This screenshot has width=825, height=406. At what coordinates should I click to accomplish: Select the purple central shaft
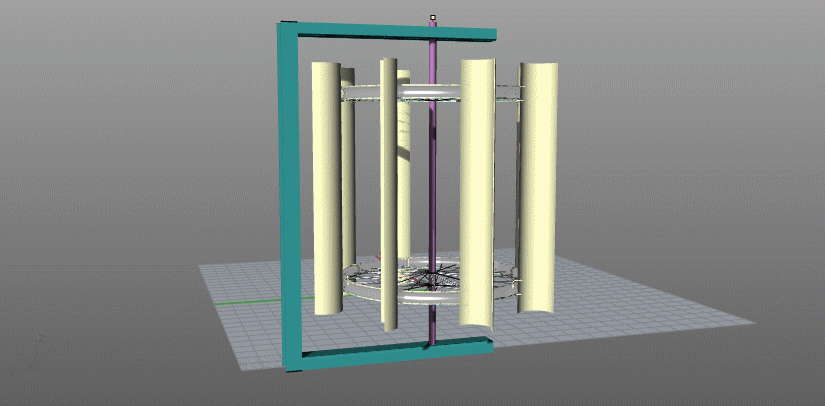pos(432,184)
